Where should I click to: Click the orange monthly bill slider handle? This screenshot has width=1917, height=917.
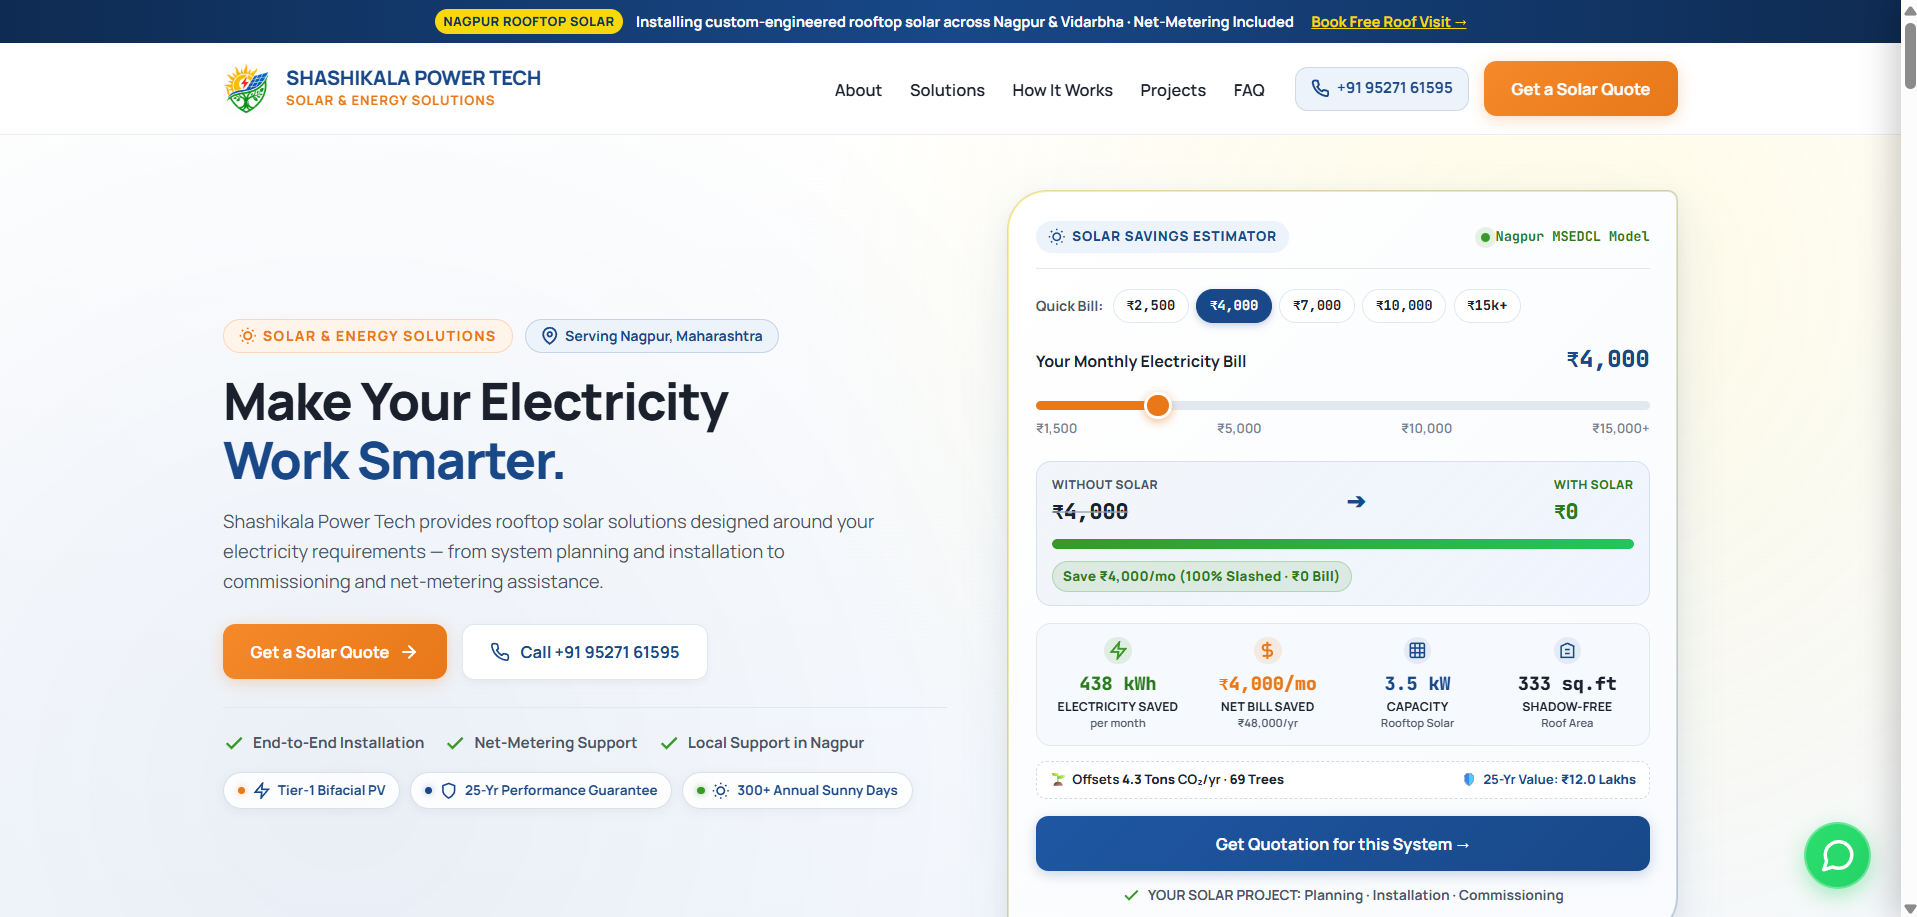tap(1157, 405)
